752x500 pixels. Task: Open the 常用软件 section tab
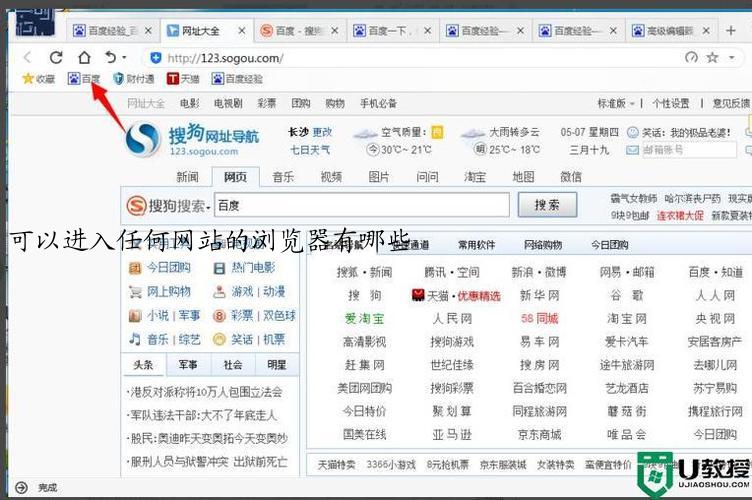click(476, 245)
